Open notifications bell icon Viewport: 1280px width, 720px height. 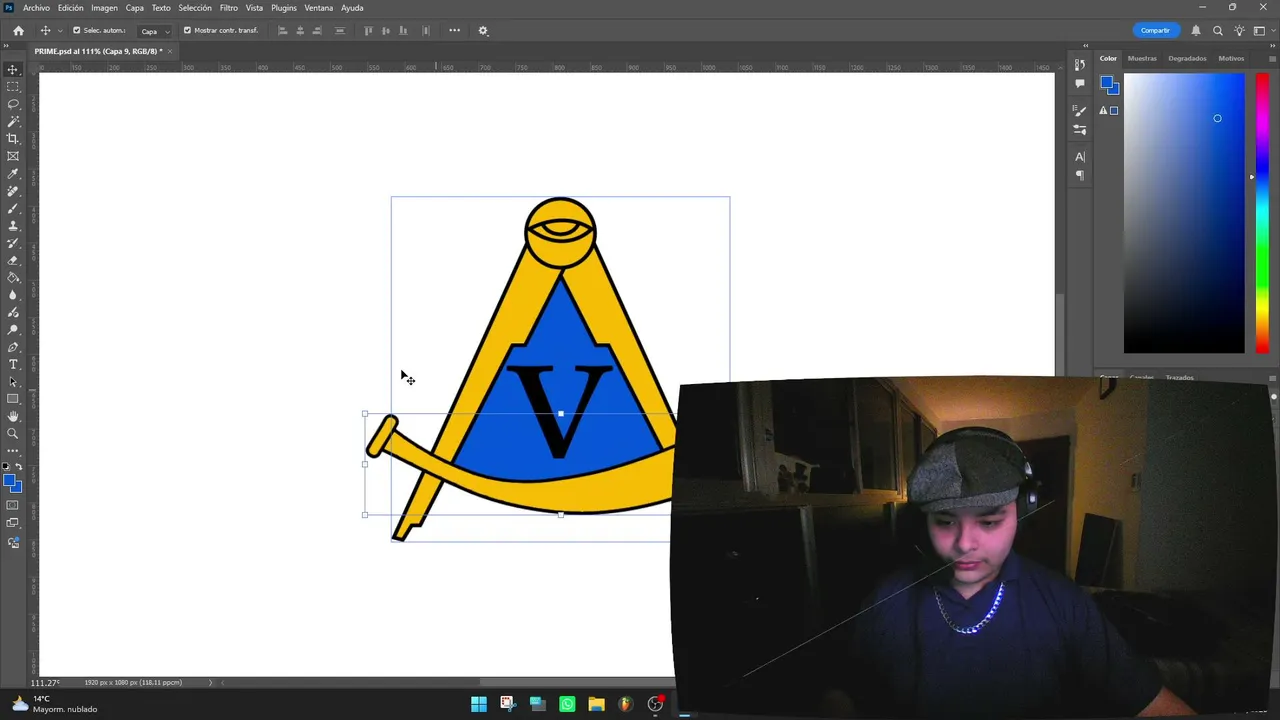coord(1195,30)
